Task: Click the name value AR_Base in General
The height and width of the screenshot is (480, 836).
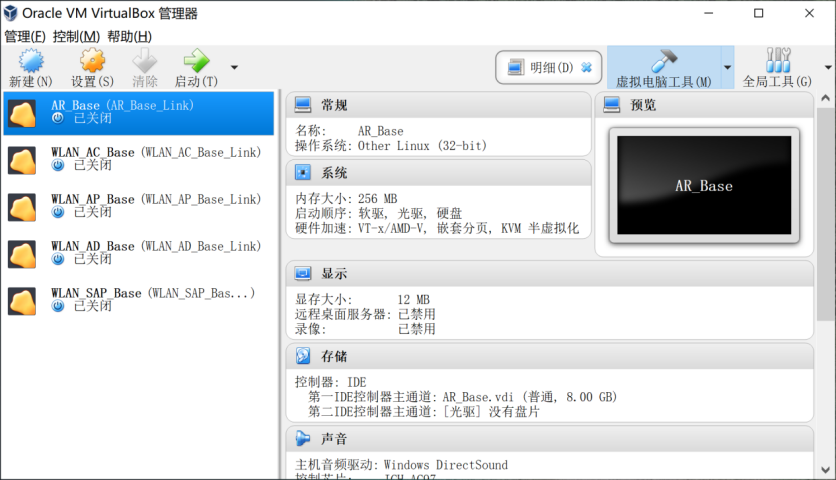Action: tap(381, 131)
